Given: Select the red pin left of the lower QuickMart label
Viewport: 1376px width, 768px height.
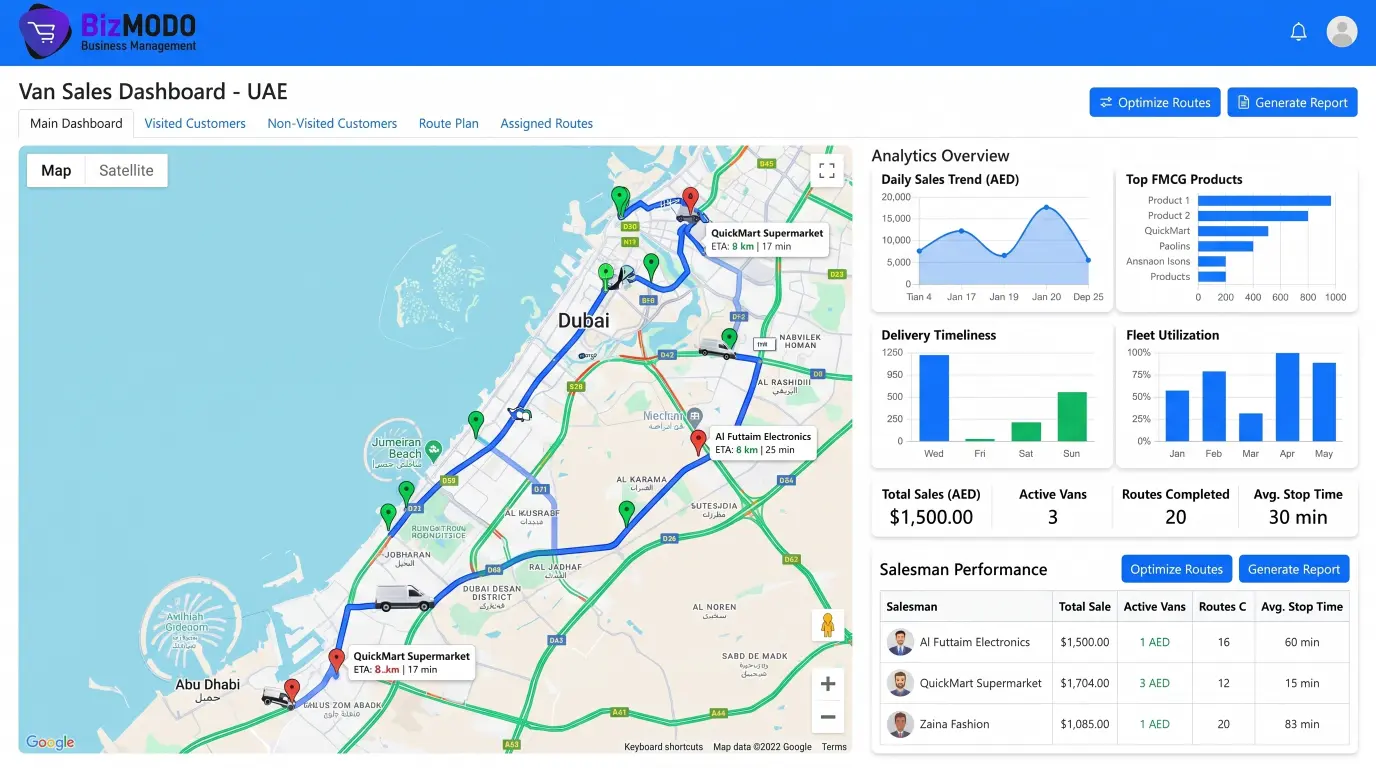Looking at the screenshot, I should click(337, 661).
